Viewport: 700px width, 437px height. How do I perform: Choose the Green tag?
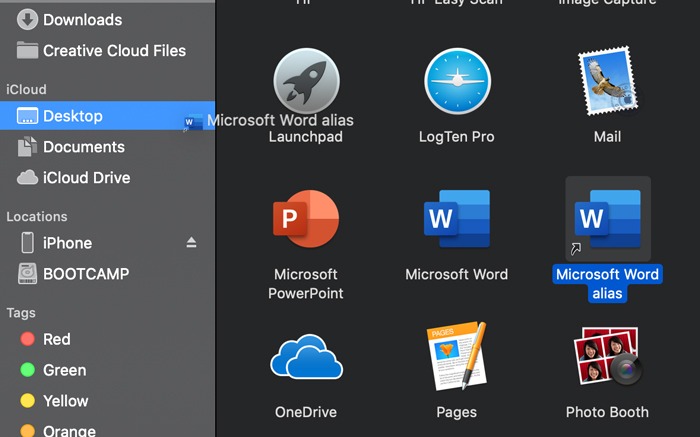click(x=64, y=370)
